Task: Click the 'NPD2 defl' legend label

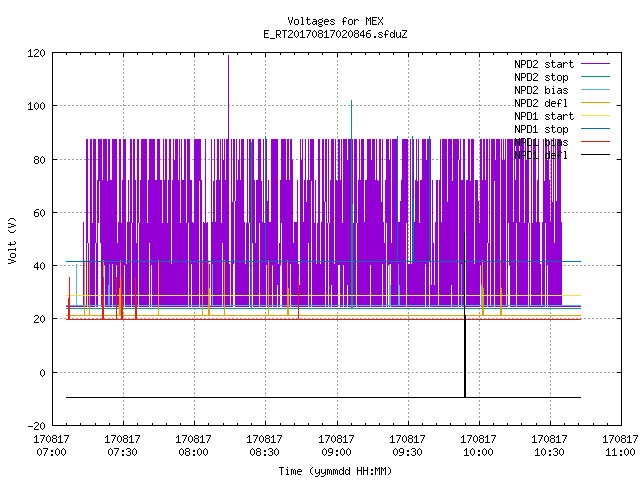Action: (541, 103)
